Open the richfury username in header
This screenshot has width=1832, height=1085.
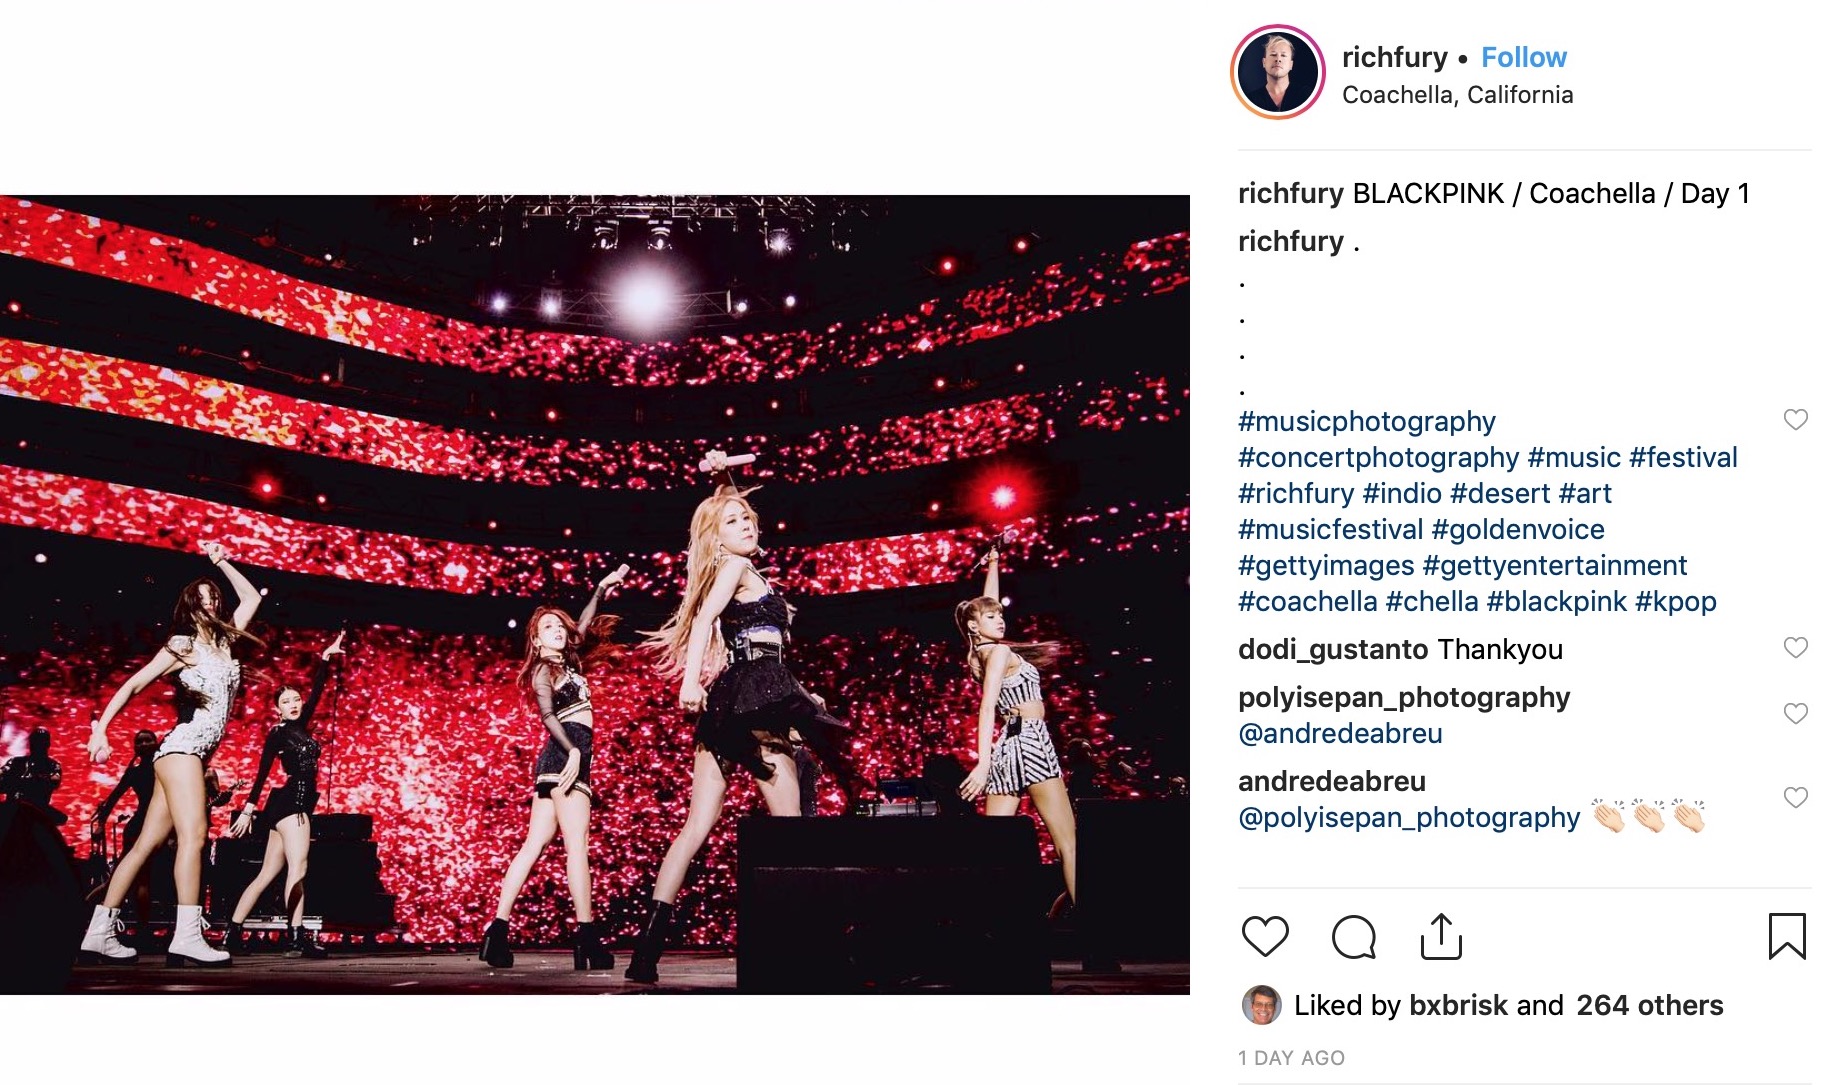tap(1394, 57)
